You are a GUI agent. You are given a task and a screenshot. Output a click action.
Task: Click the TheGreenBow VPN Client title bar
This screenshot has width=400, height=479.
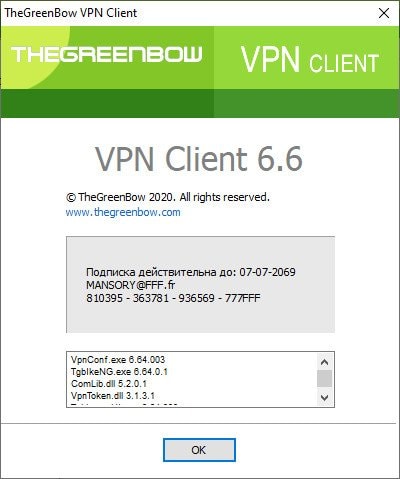tap(187, 13)
